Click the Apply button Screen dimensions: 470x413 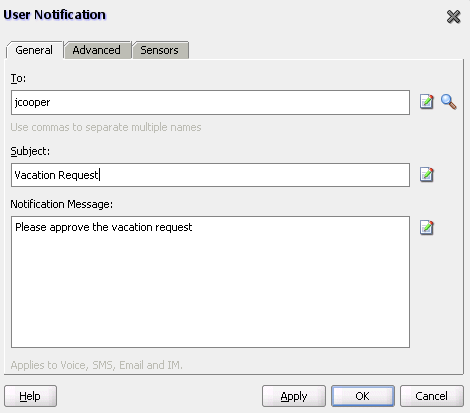point(294,396)
